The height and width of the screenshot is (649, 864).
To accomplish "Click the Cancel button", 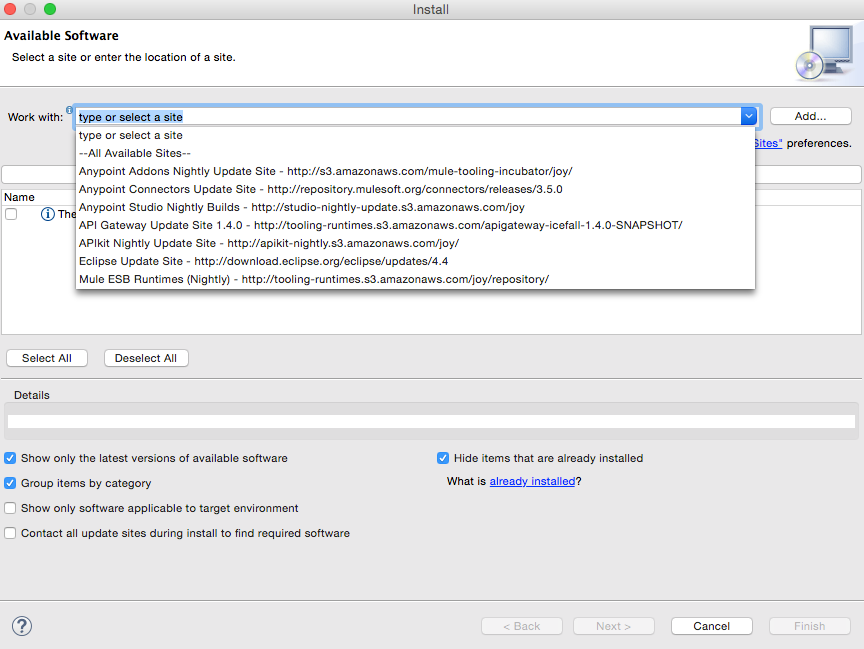I will coord(711,626).
